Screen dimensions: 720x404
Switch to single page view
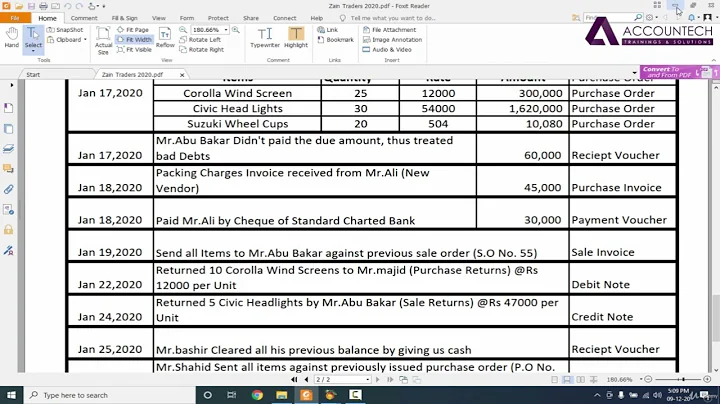coord(555,380)
